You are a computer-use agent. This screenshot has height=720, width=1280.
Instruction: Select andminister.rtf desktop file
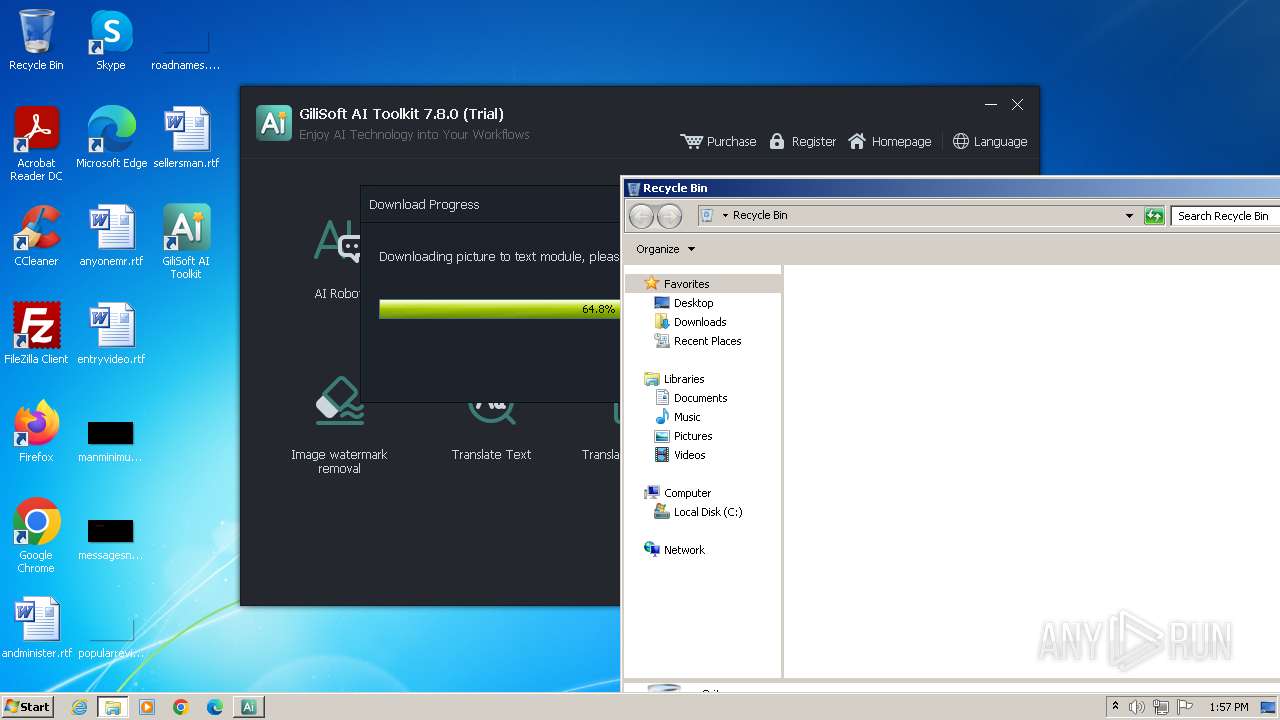click(36, 629)
